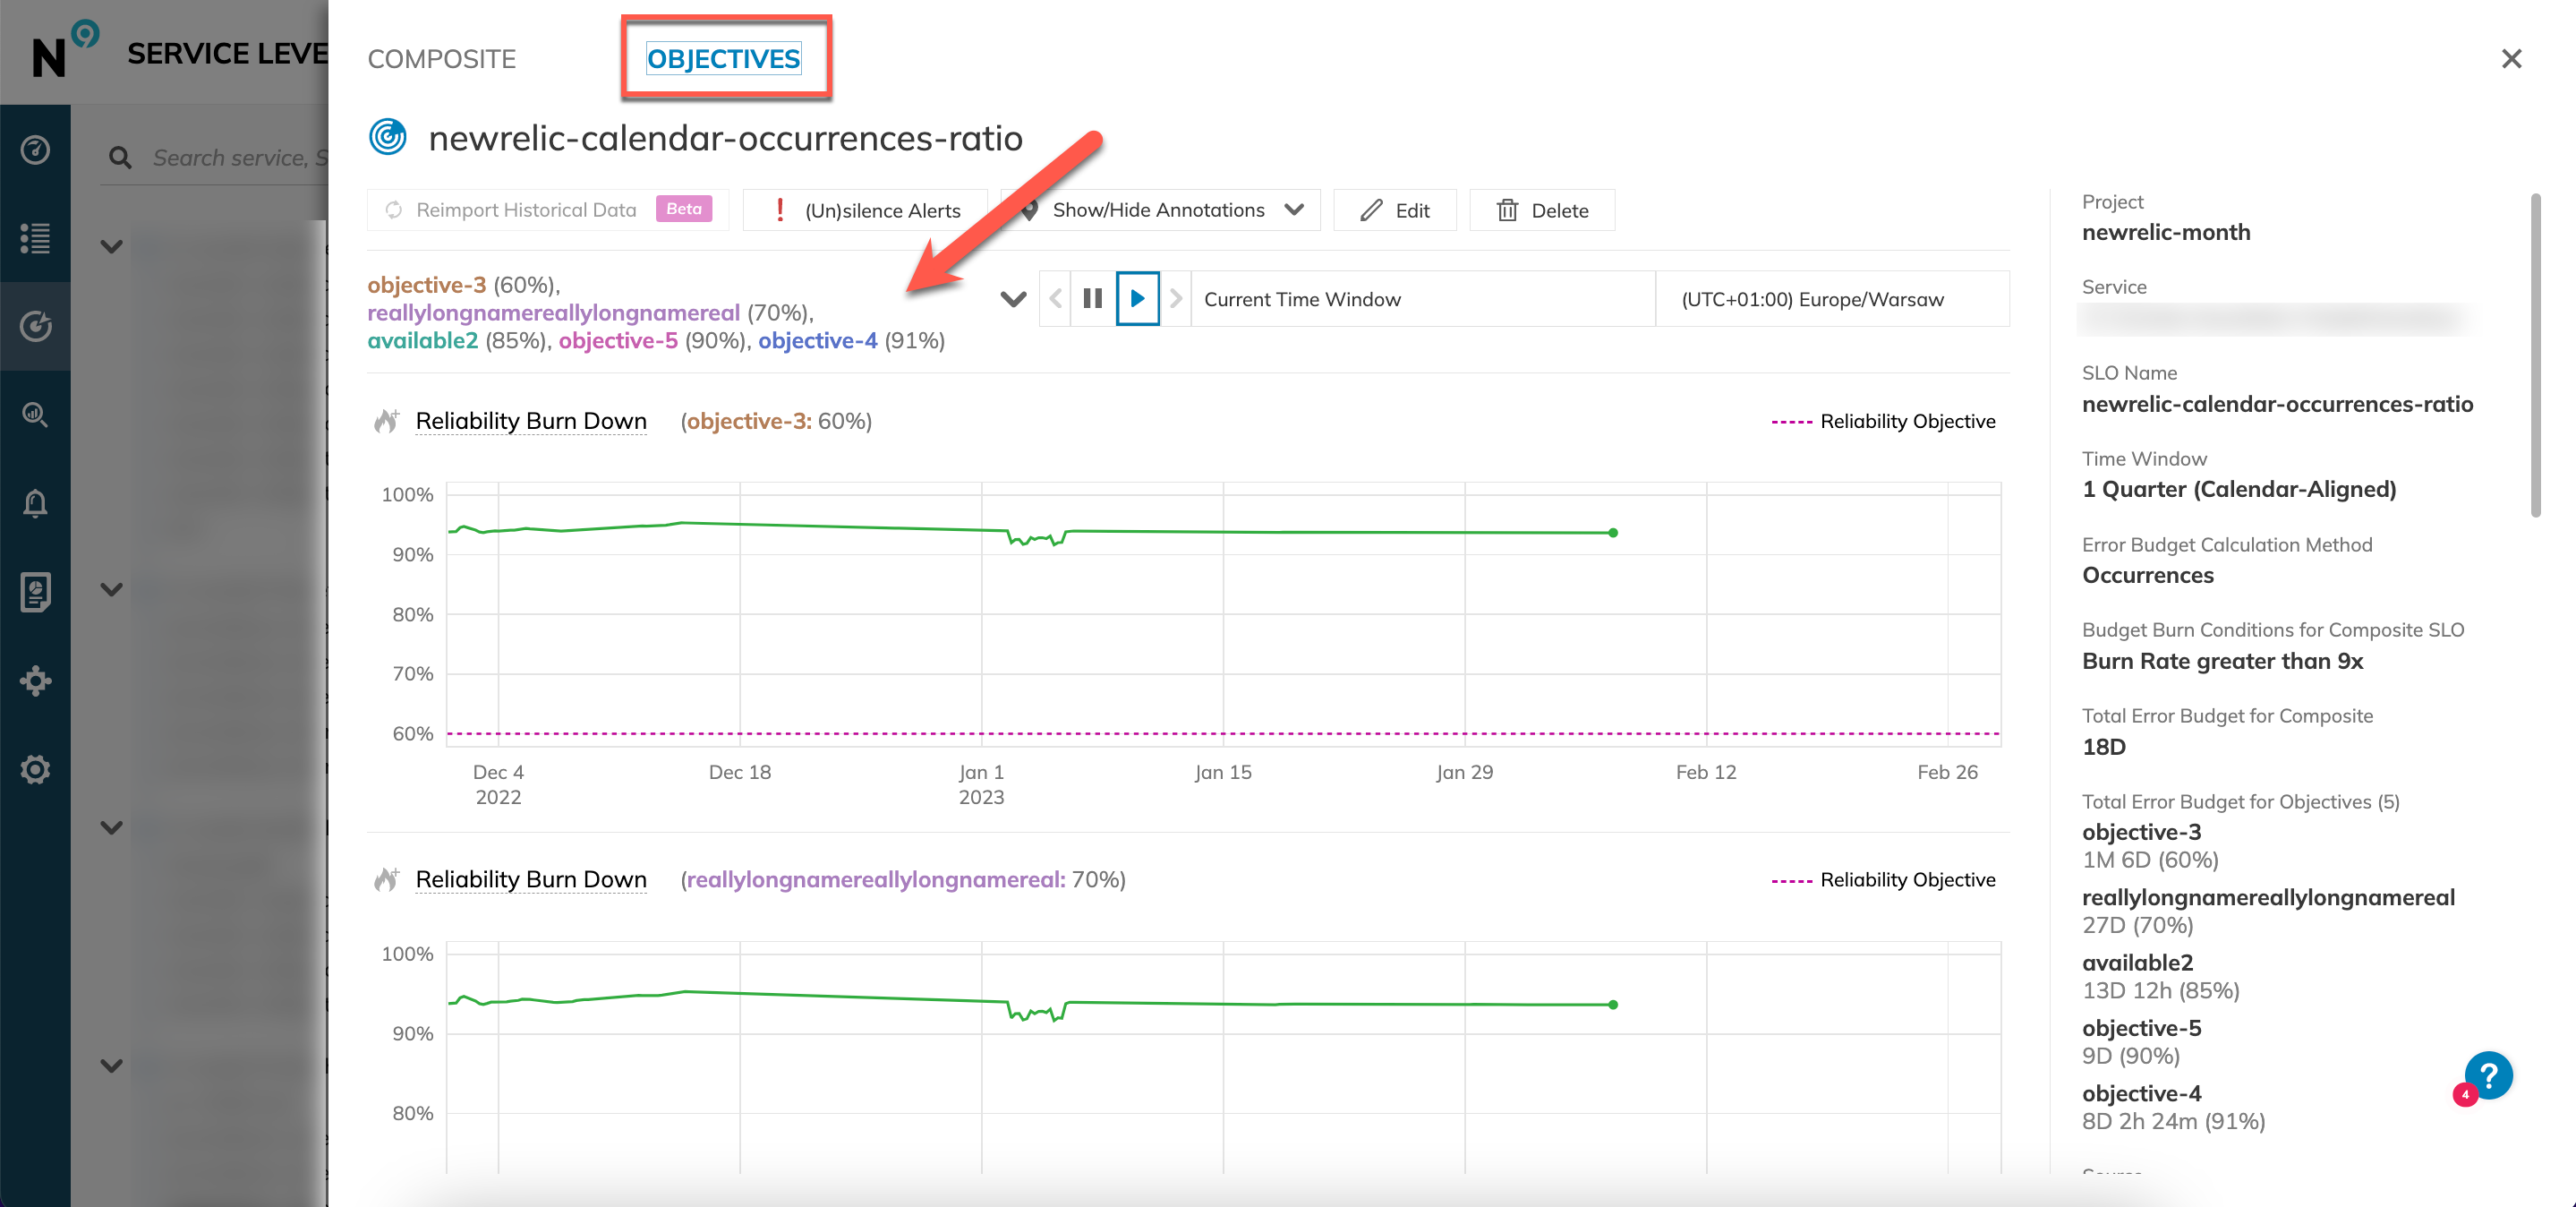Select reallylongnamereallylongnamereal in legend
Image resolution: width=2576 pixels, height=1207 pixels.
[553, 313]
